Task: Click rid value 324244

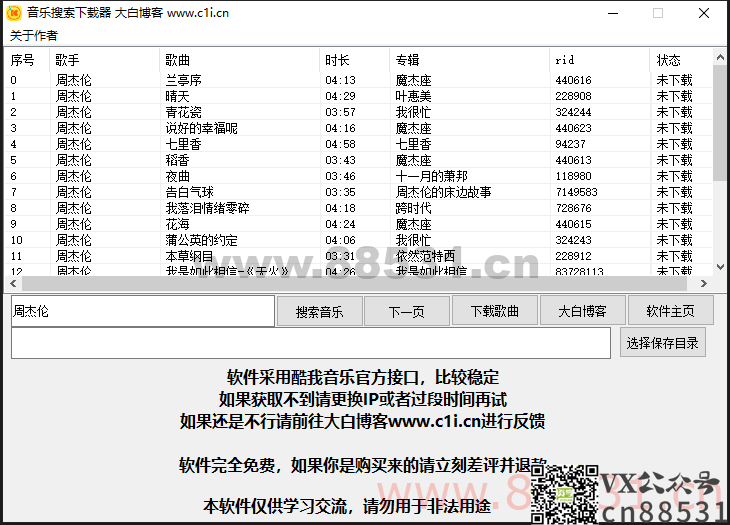Action: (x=573, y=112)
